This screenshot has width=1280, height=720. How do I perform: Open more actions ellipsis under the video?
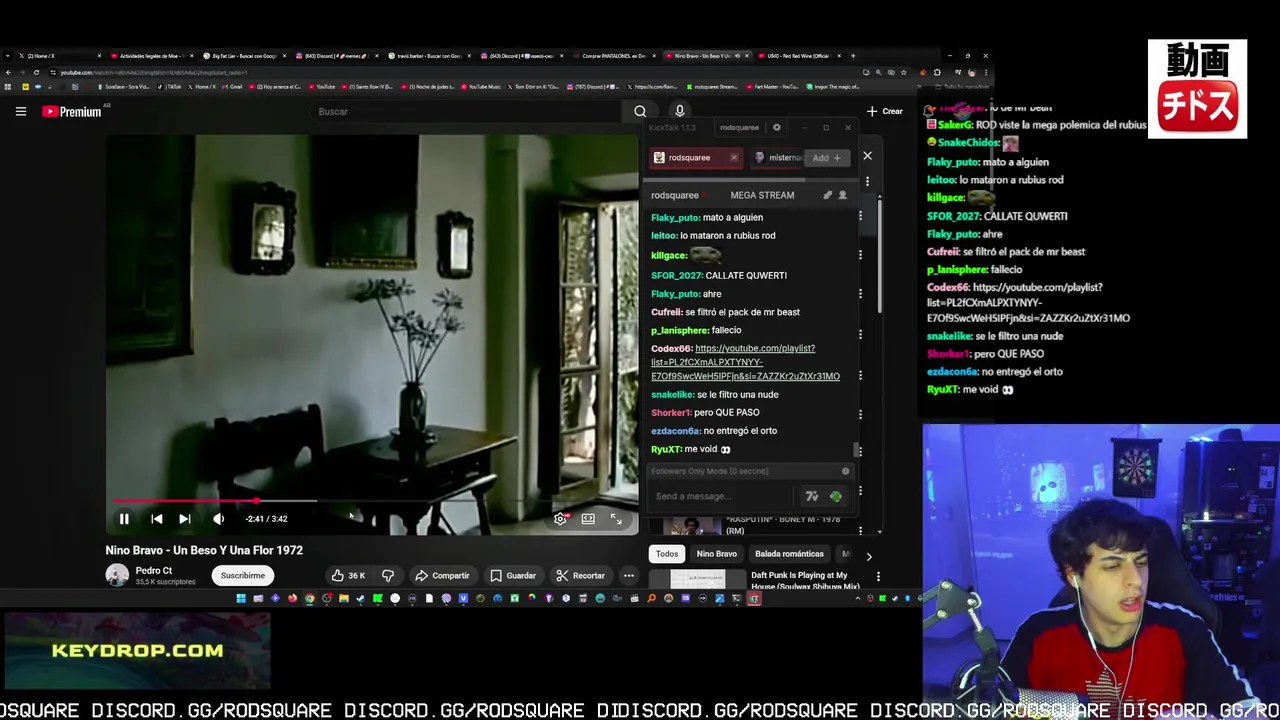click(628, 575)
